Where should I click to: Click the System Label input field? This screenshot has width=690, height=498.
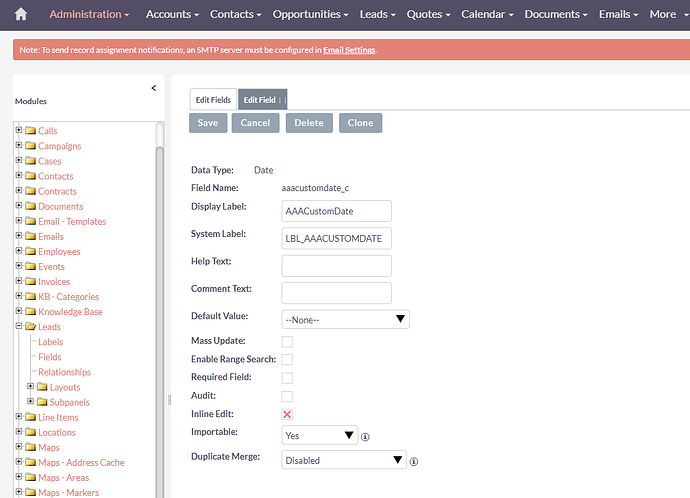(x=337, y=238)
